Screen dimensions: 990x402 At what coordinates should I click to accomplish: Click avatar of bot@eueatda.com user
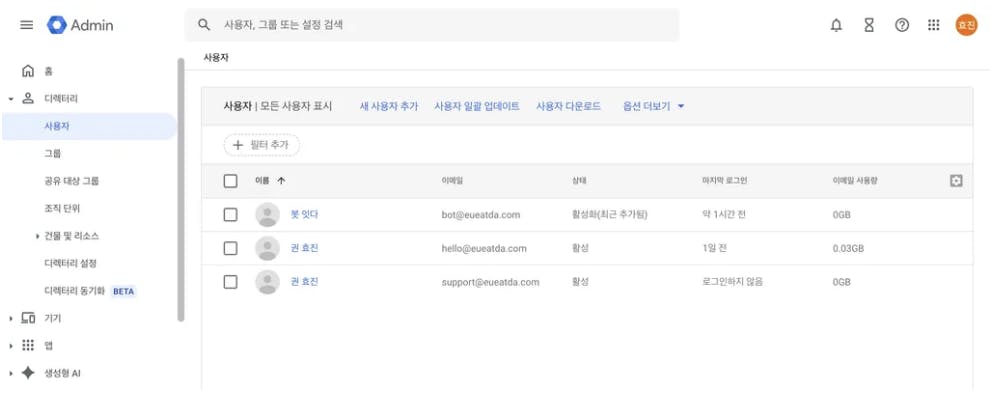click(268, 215)
